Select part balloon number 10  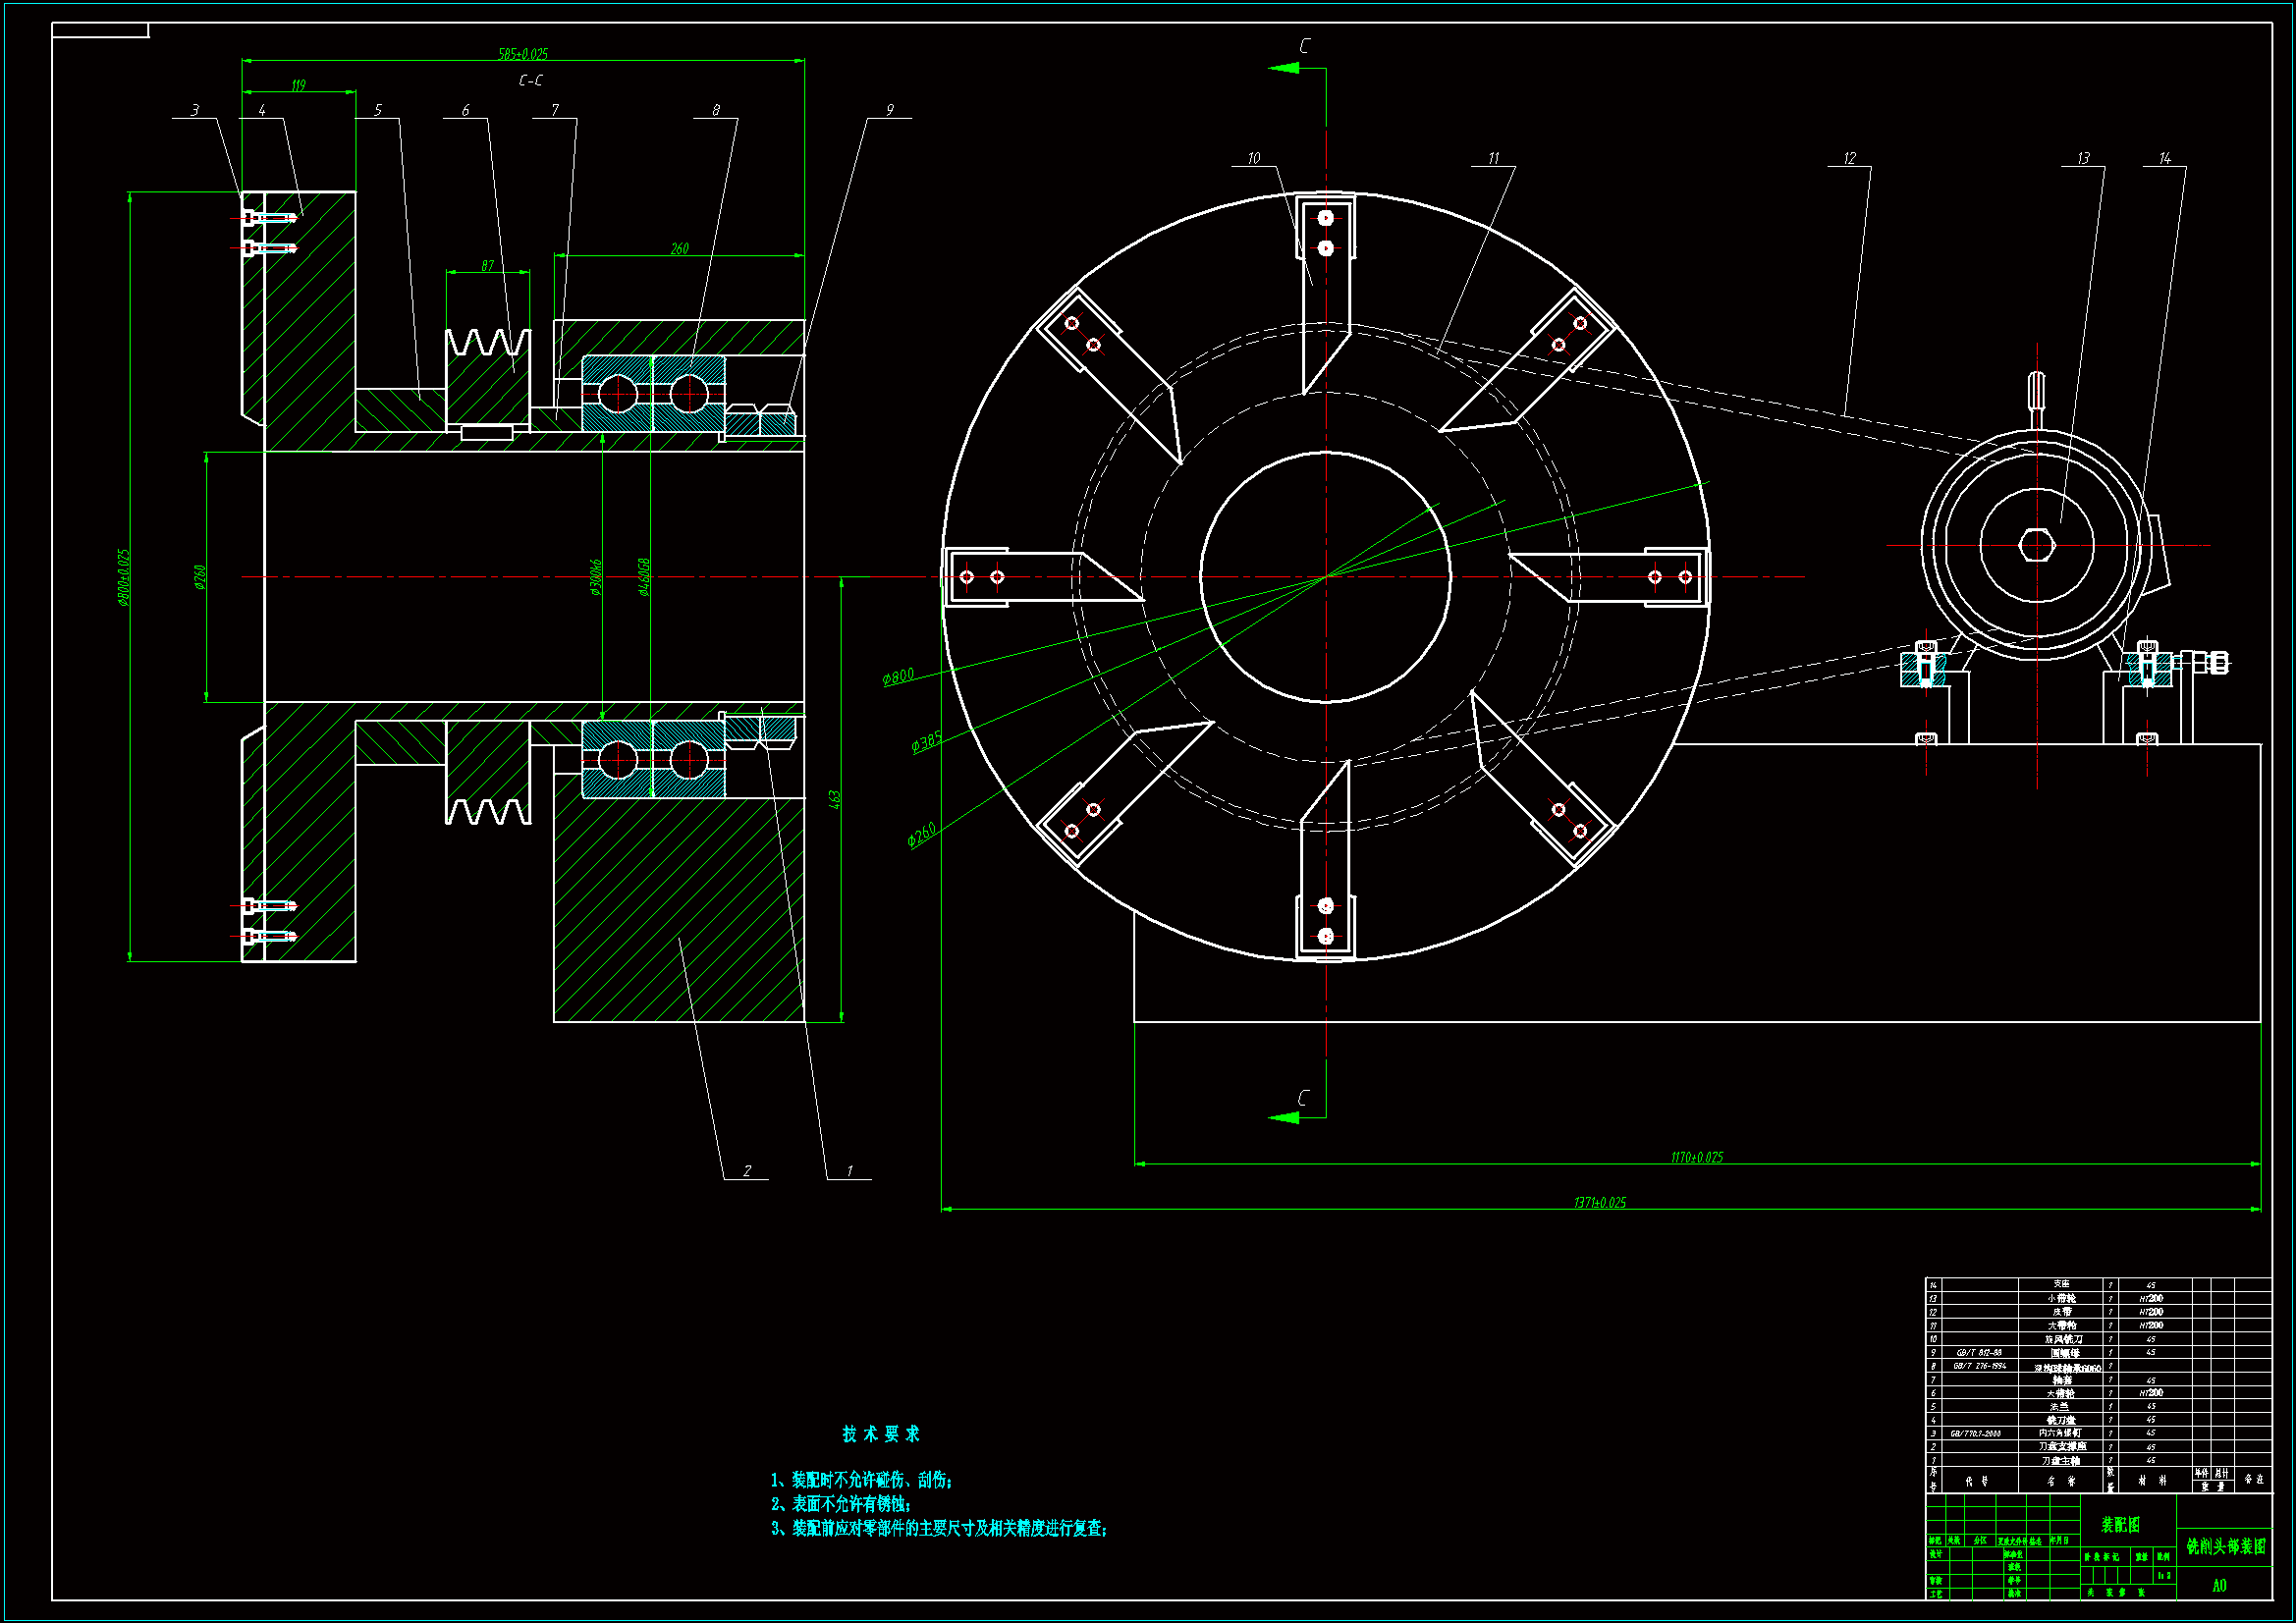[1254, 158]
